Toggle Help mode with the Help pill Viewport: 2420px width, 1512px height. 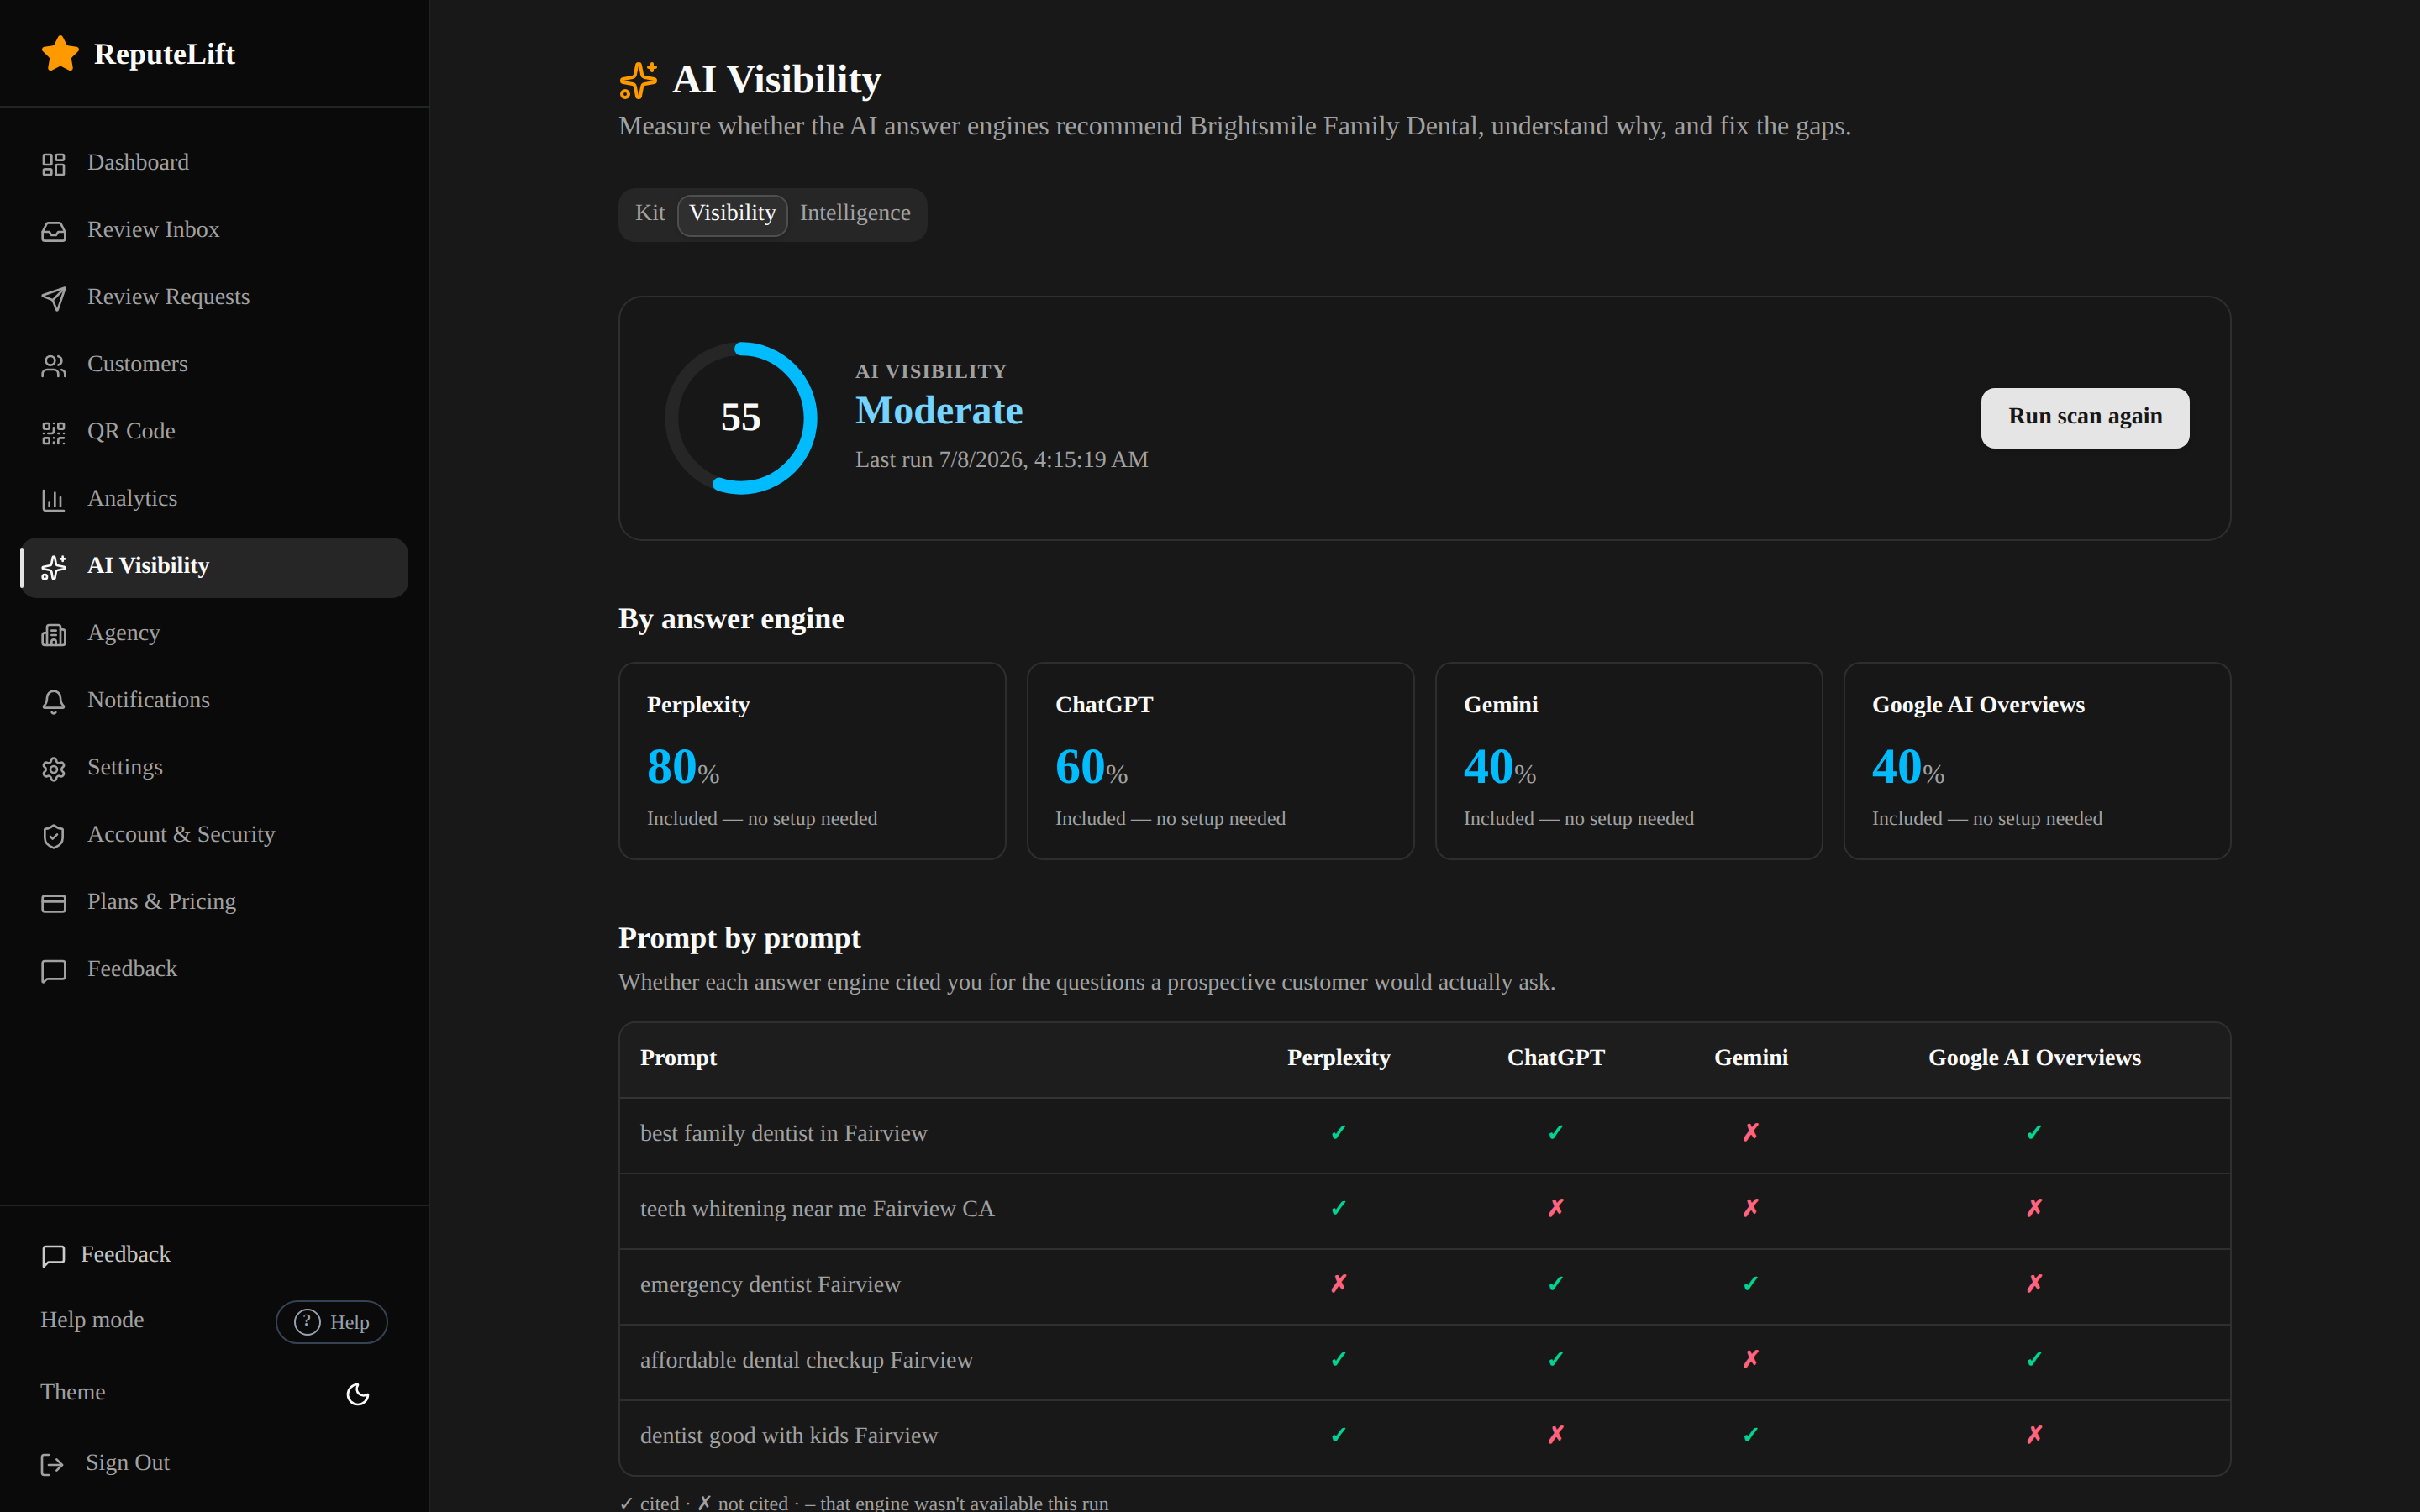point(332,1321)
